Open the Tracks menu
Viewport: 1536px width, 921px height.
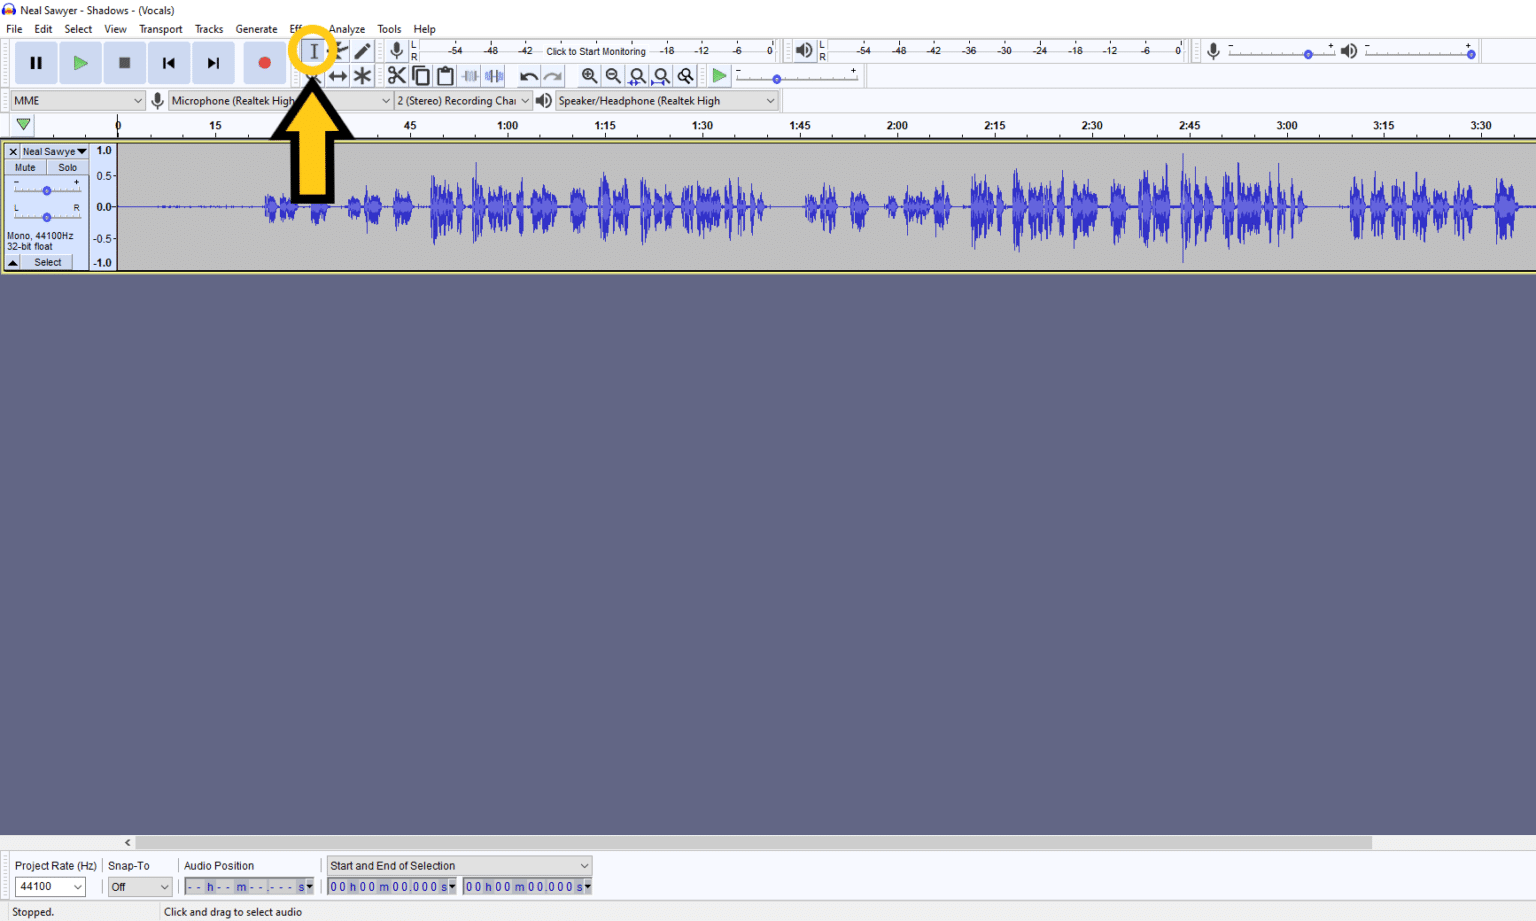(209, 29)
